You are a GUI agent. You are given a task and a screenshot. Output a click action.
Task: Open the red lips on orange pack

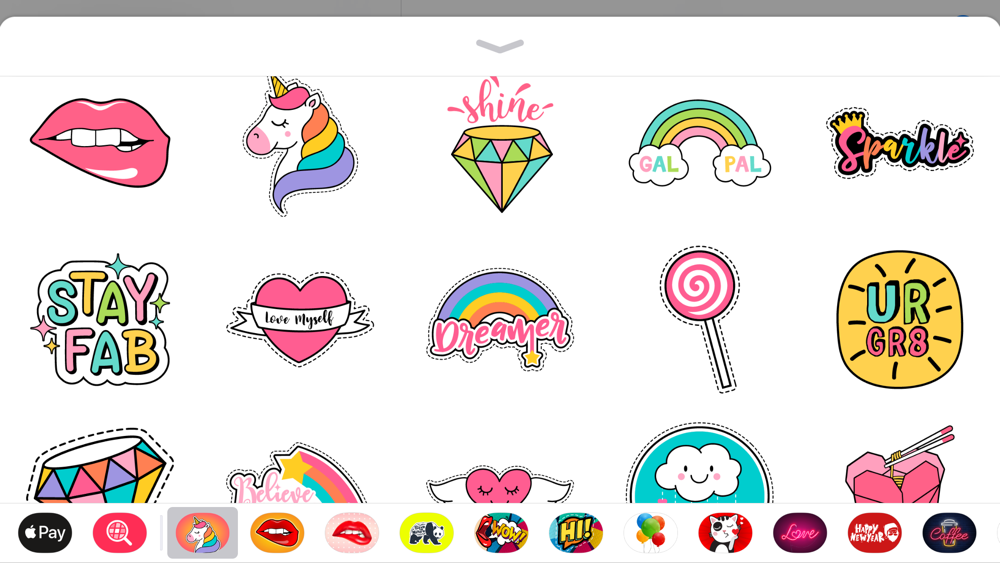[x=277, y=533]
